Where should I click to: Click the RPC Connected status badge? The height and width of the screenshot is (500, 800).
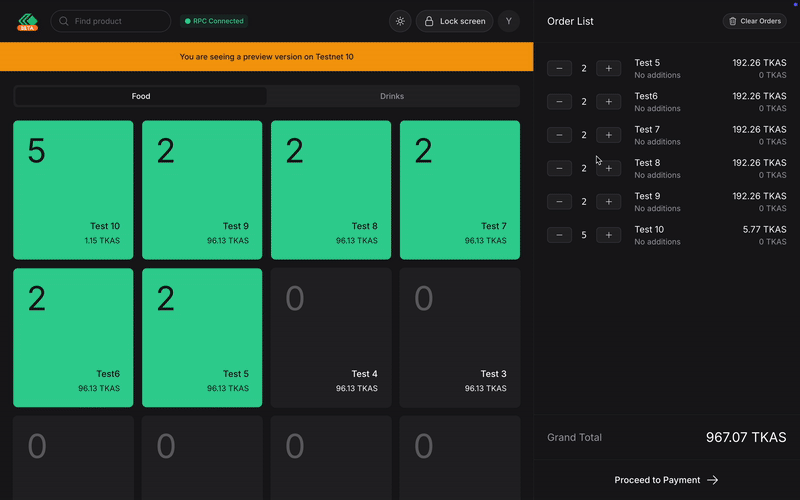pyautogui.click(x=213, y=21)
